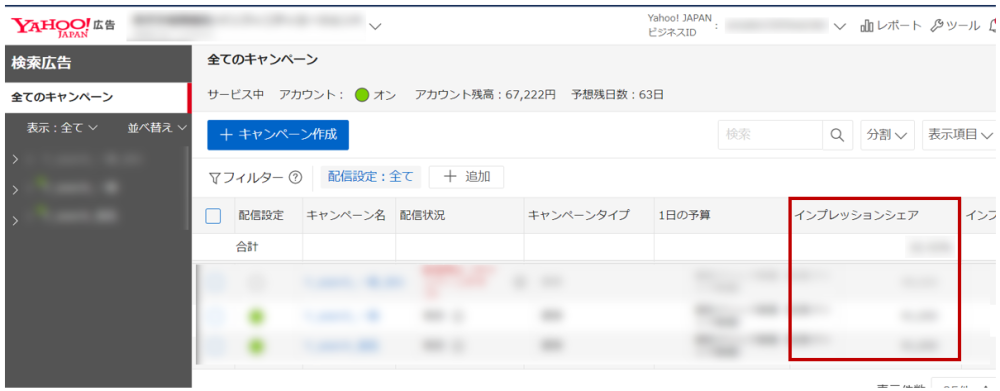The width and height of the screenshot is (1000, 391).
Task: Sort by インプレッションシェア column header
Action: click(856, 216)
